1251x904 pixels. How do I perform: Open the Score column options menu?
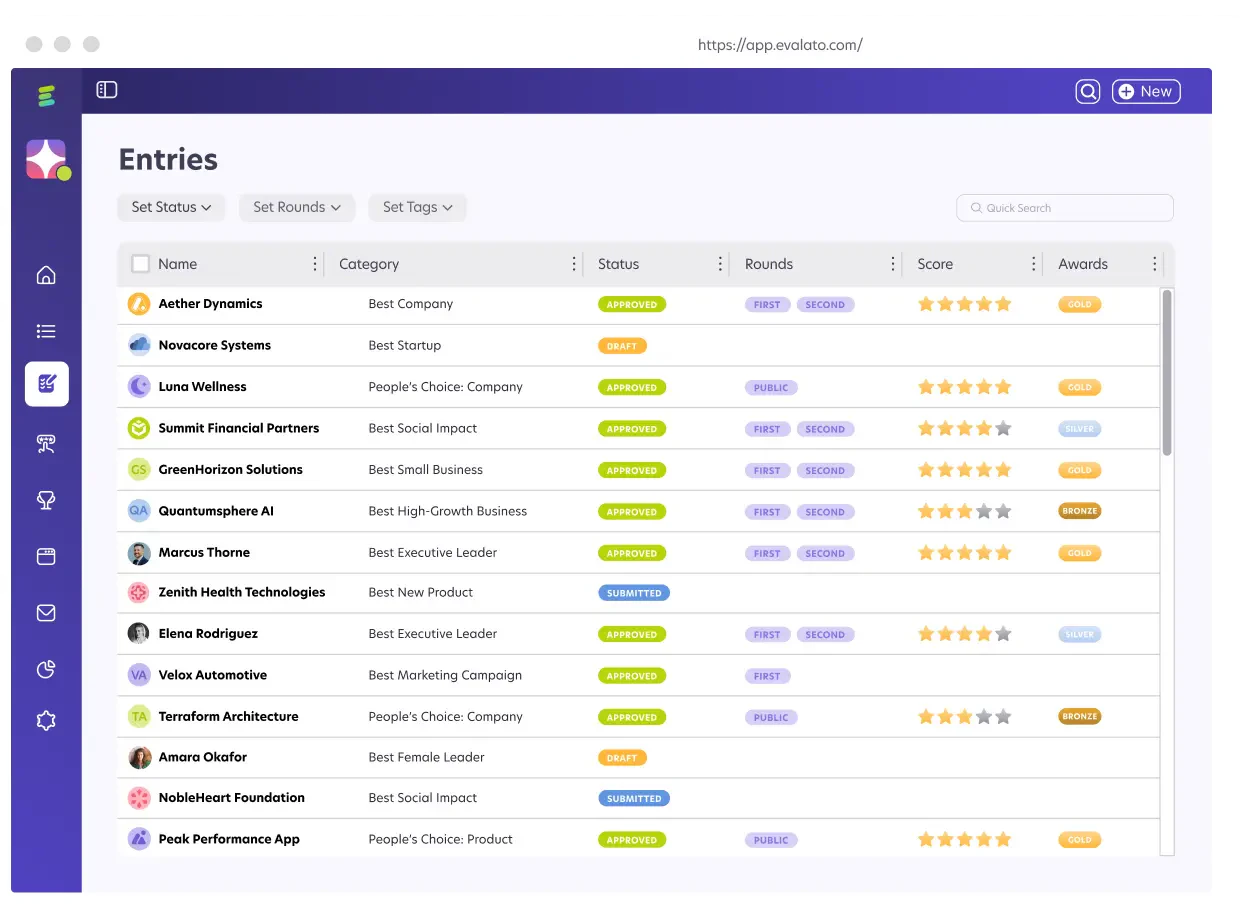[x=1034, y=264]
